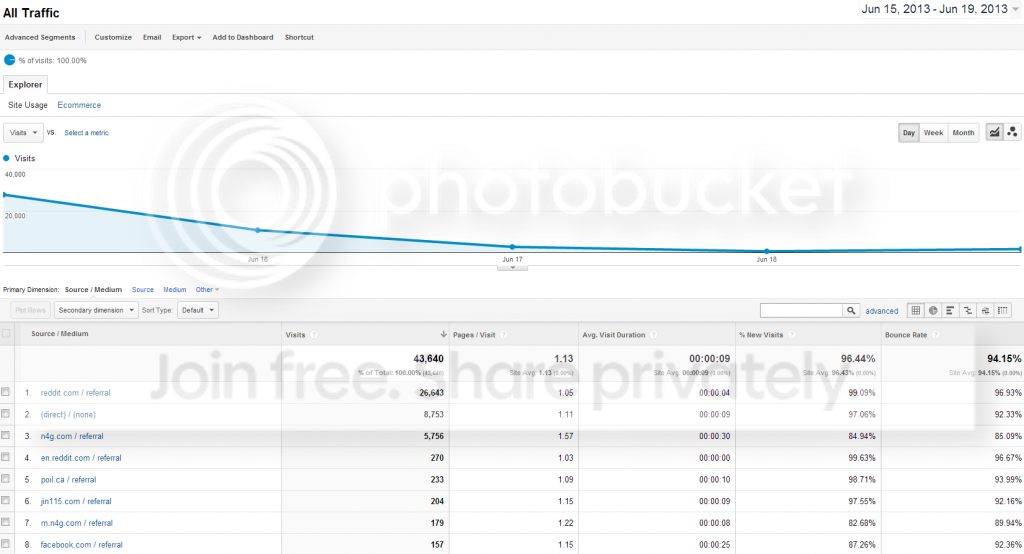1024x554 pixels.
Task: Click the All Visits segment circle icon
Action: click(9, 60)
